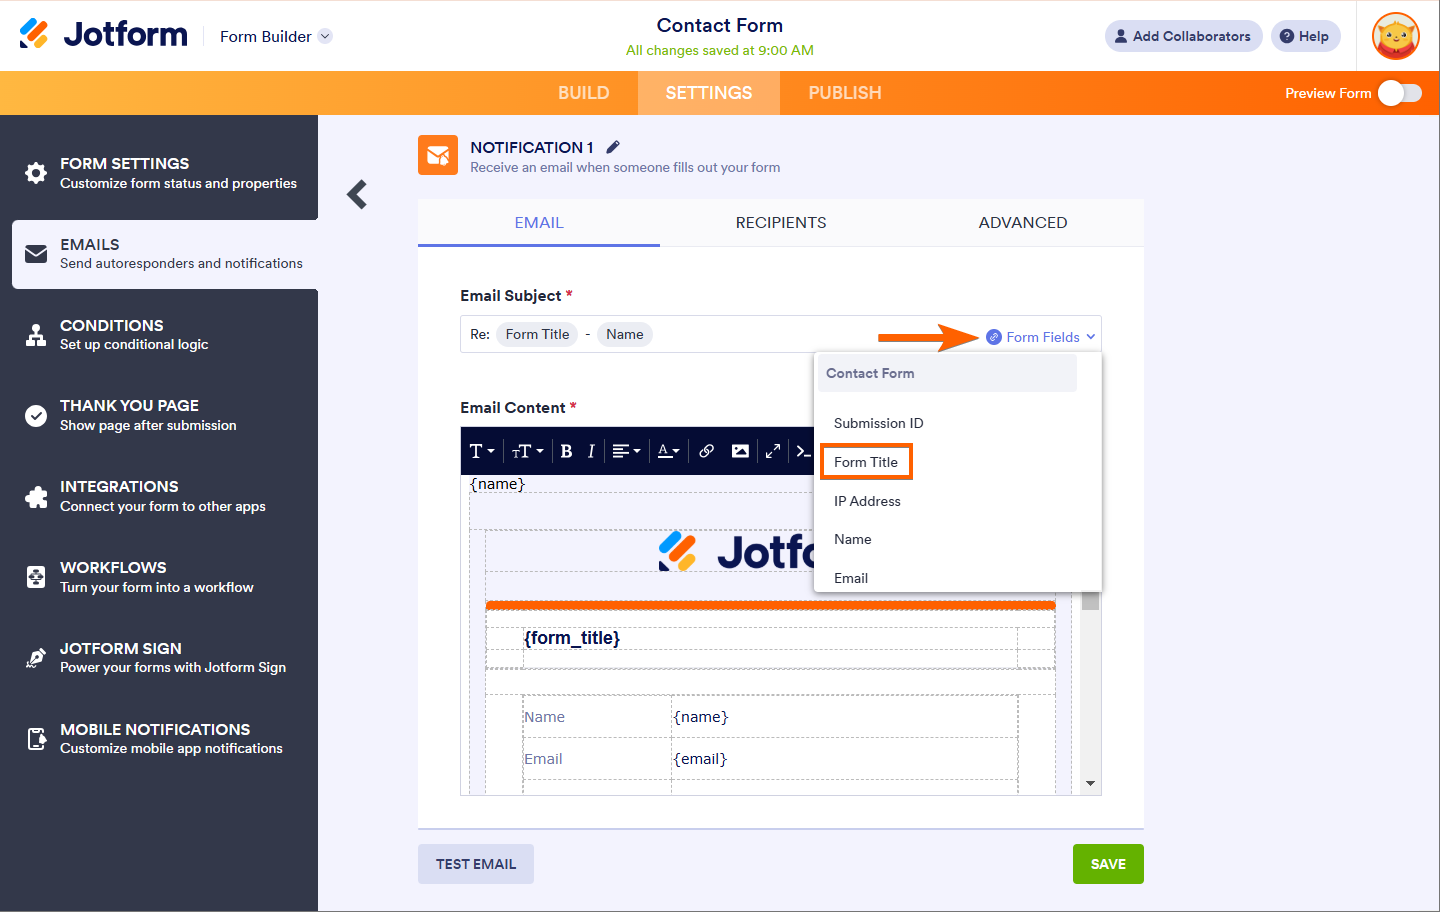Click the Name chip in Email Subject

coord(625,334)
